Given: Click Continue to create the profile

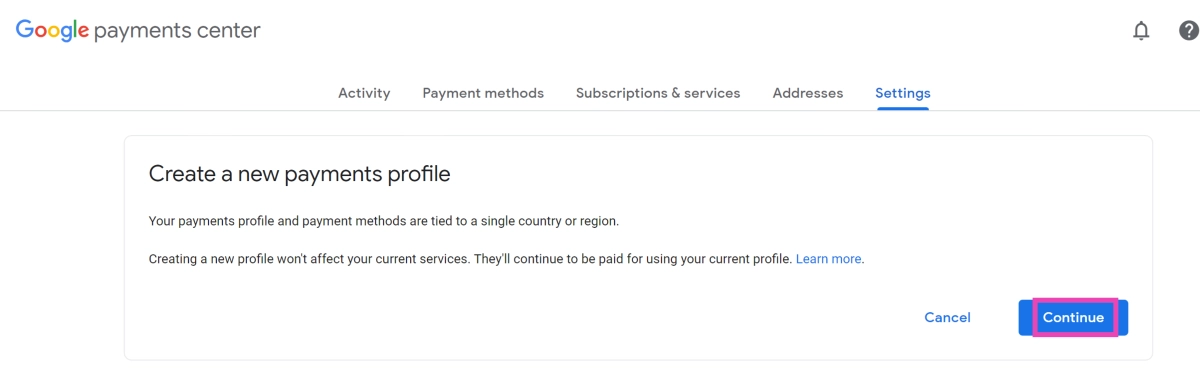Looking at the screenshot, I should click(x=1073, y=318).
